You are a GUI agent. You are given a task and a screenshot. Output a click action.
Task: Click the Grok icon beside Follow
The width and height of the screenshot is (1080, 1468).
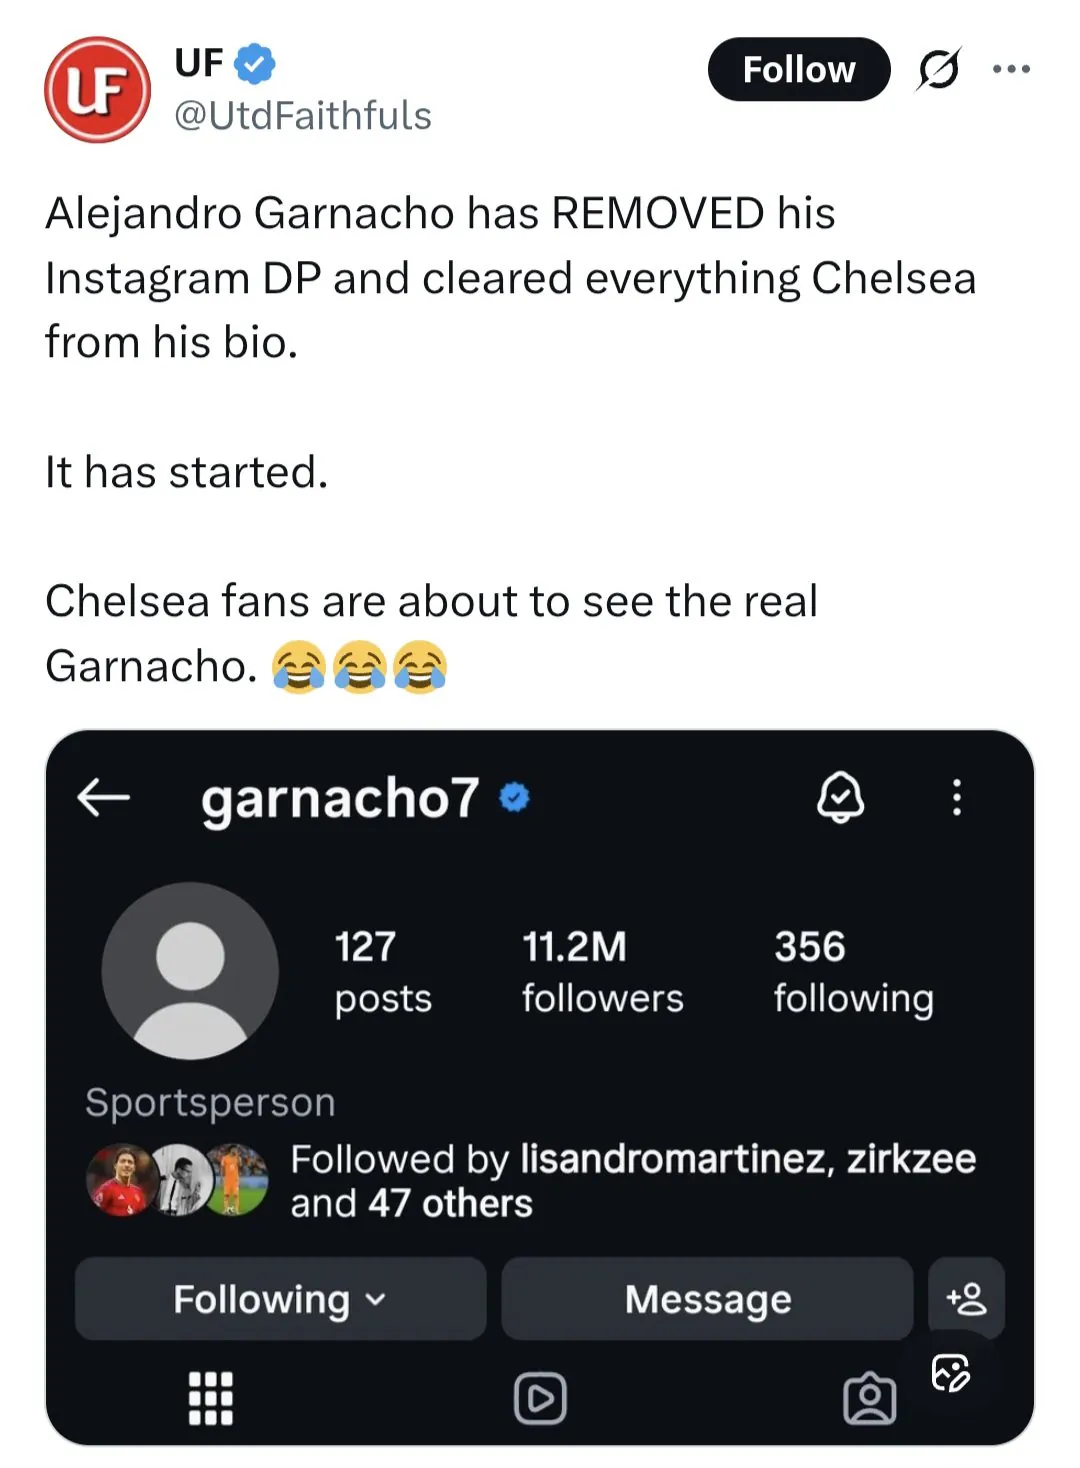pos(938,70)
